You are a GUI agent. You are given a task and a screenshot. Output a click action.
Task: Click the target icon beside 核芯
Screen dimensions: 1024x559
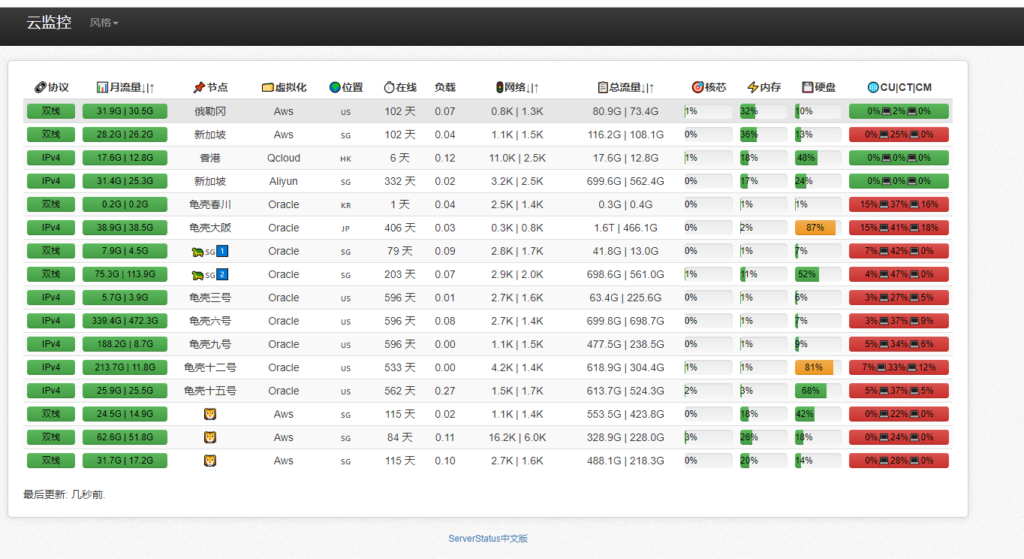(x=697, y=88)
